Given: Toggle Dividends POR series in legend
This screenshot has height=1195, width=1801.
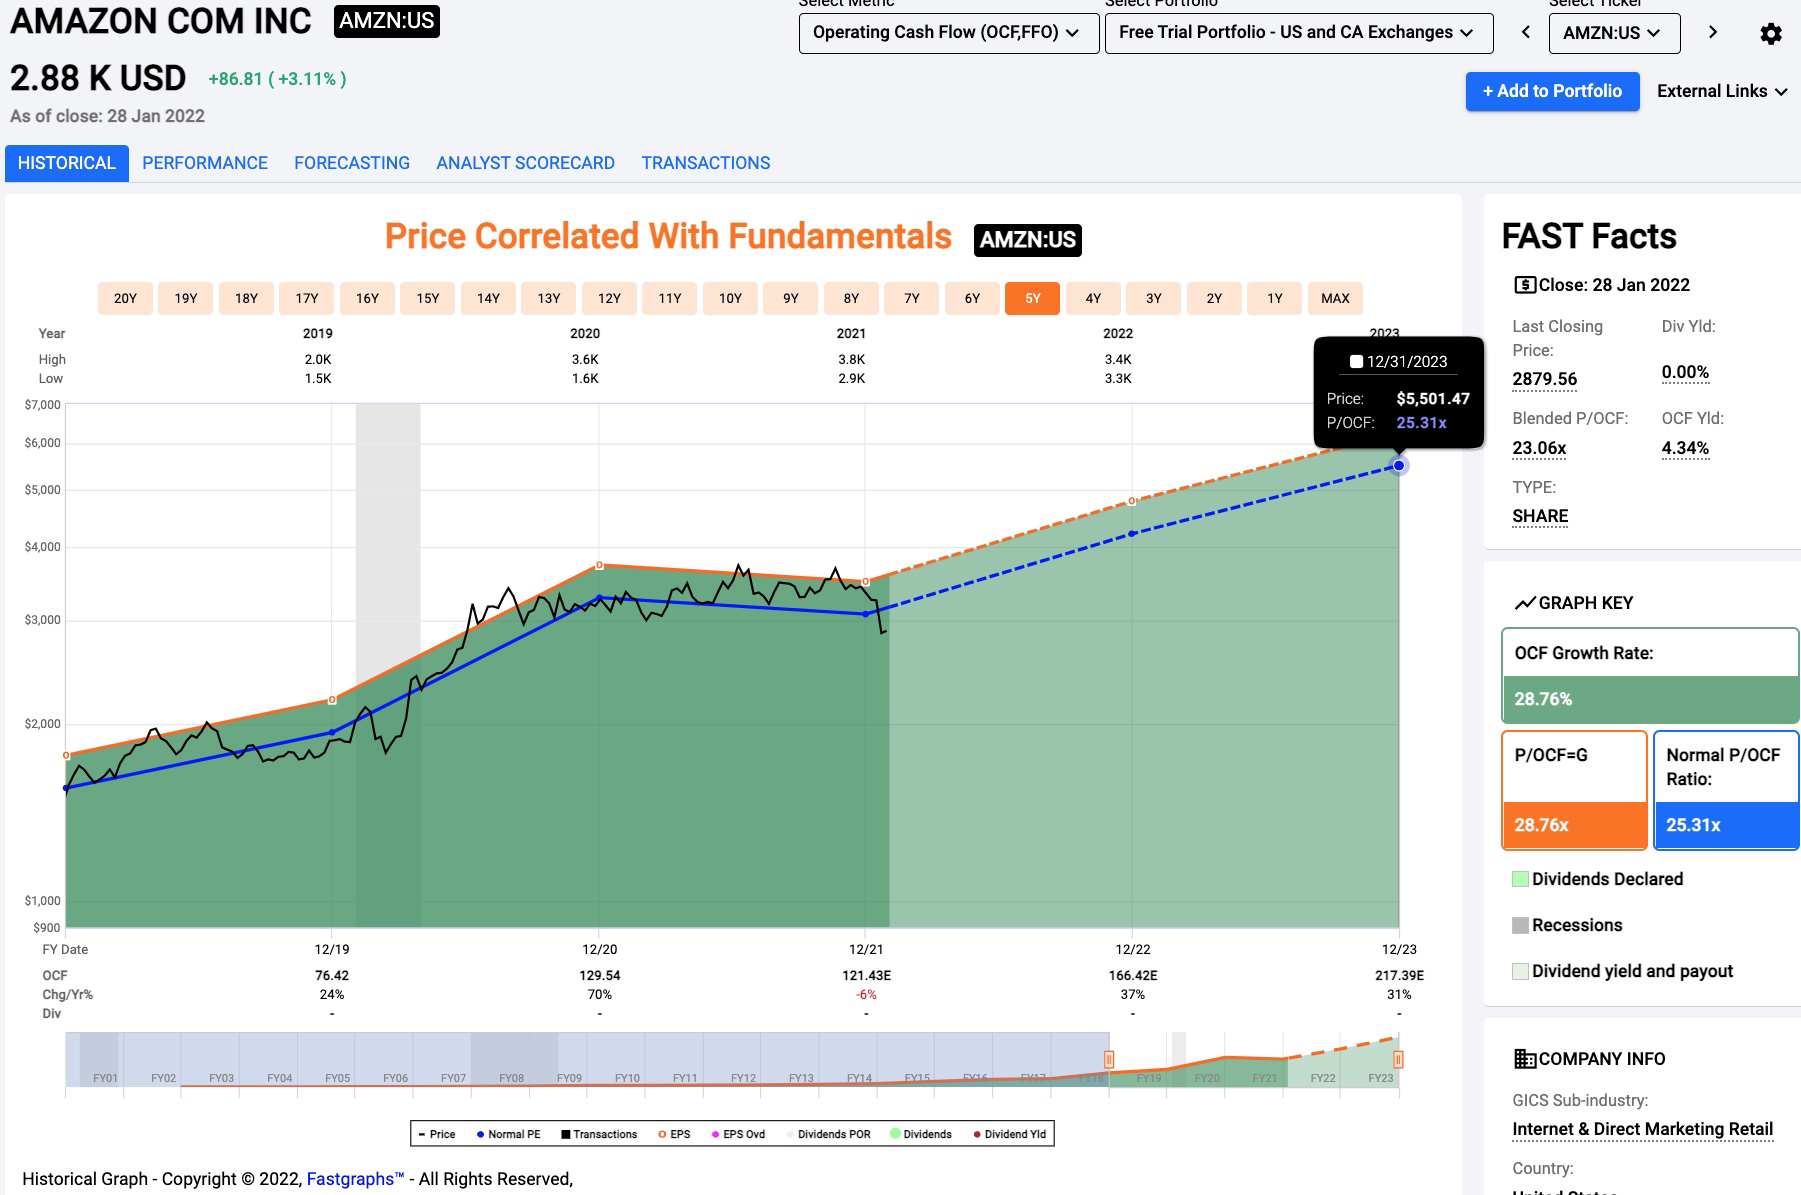Looking at the screenshot, I should coord(829,1134).
